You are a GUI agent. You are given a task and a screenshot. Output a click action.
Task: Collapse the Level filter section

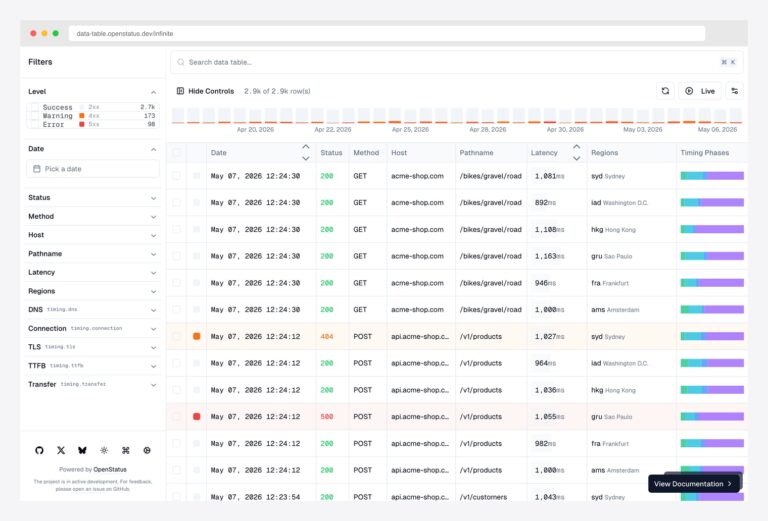(x=153, y=92)
